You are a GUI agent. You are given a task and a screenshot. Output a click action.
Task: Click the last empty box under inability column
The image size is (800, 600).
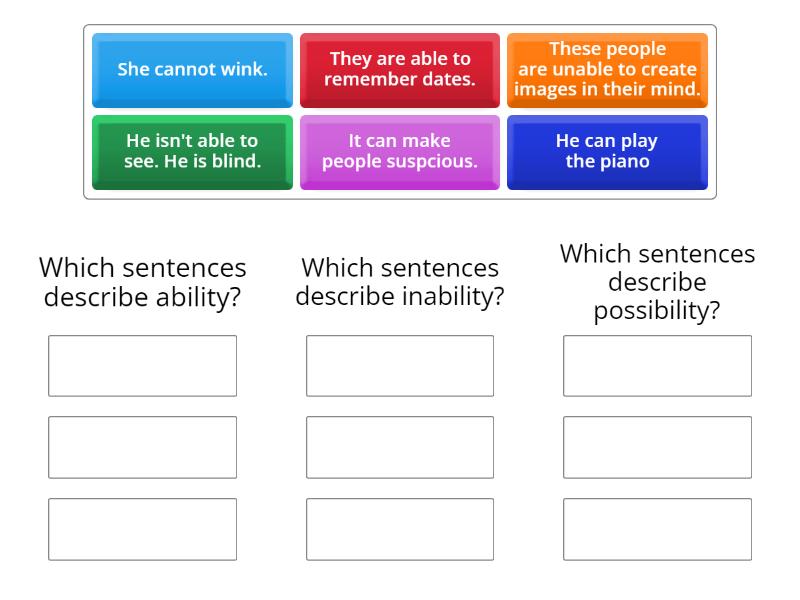pos(400,527)
